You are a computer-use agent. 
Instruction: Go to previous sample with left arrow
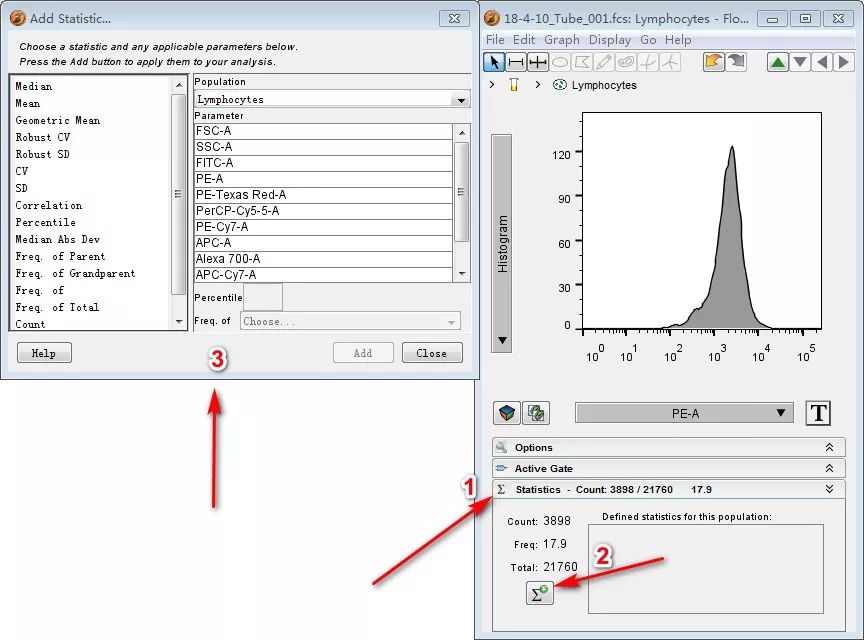pos(822,62)
